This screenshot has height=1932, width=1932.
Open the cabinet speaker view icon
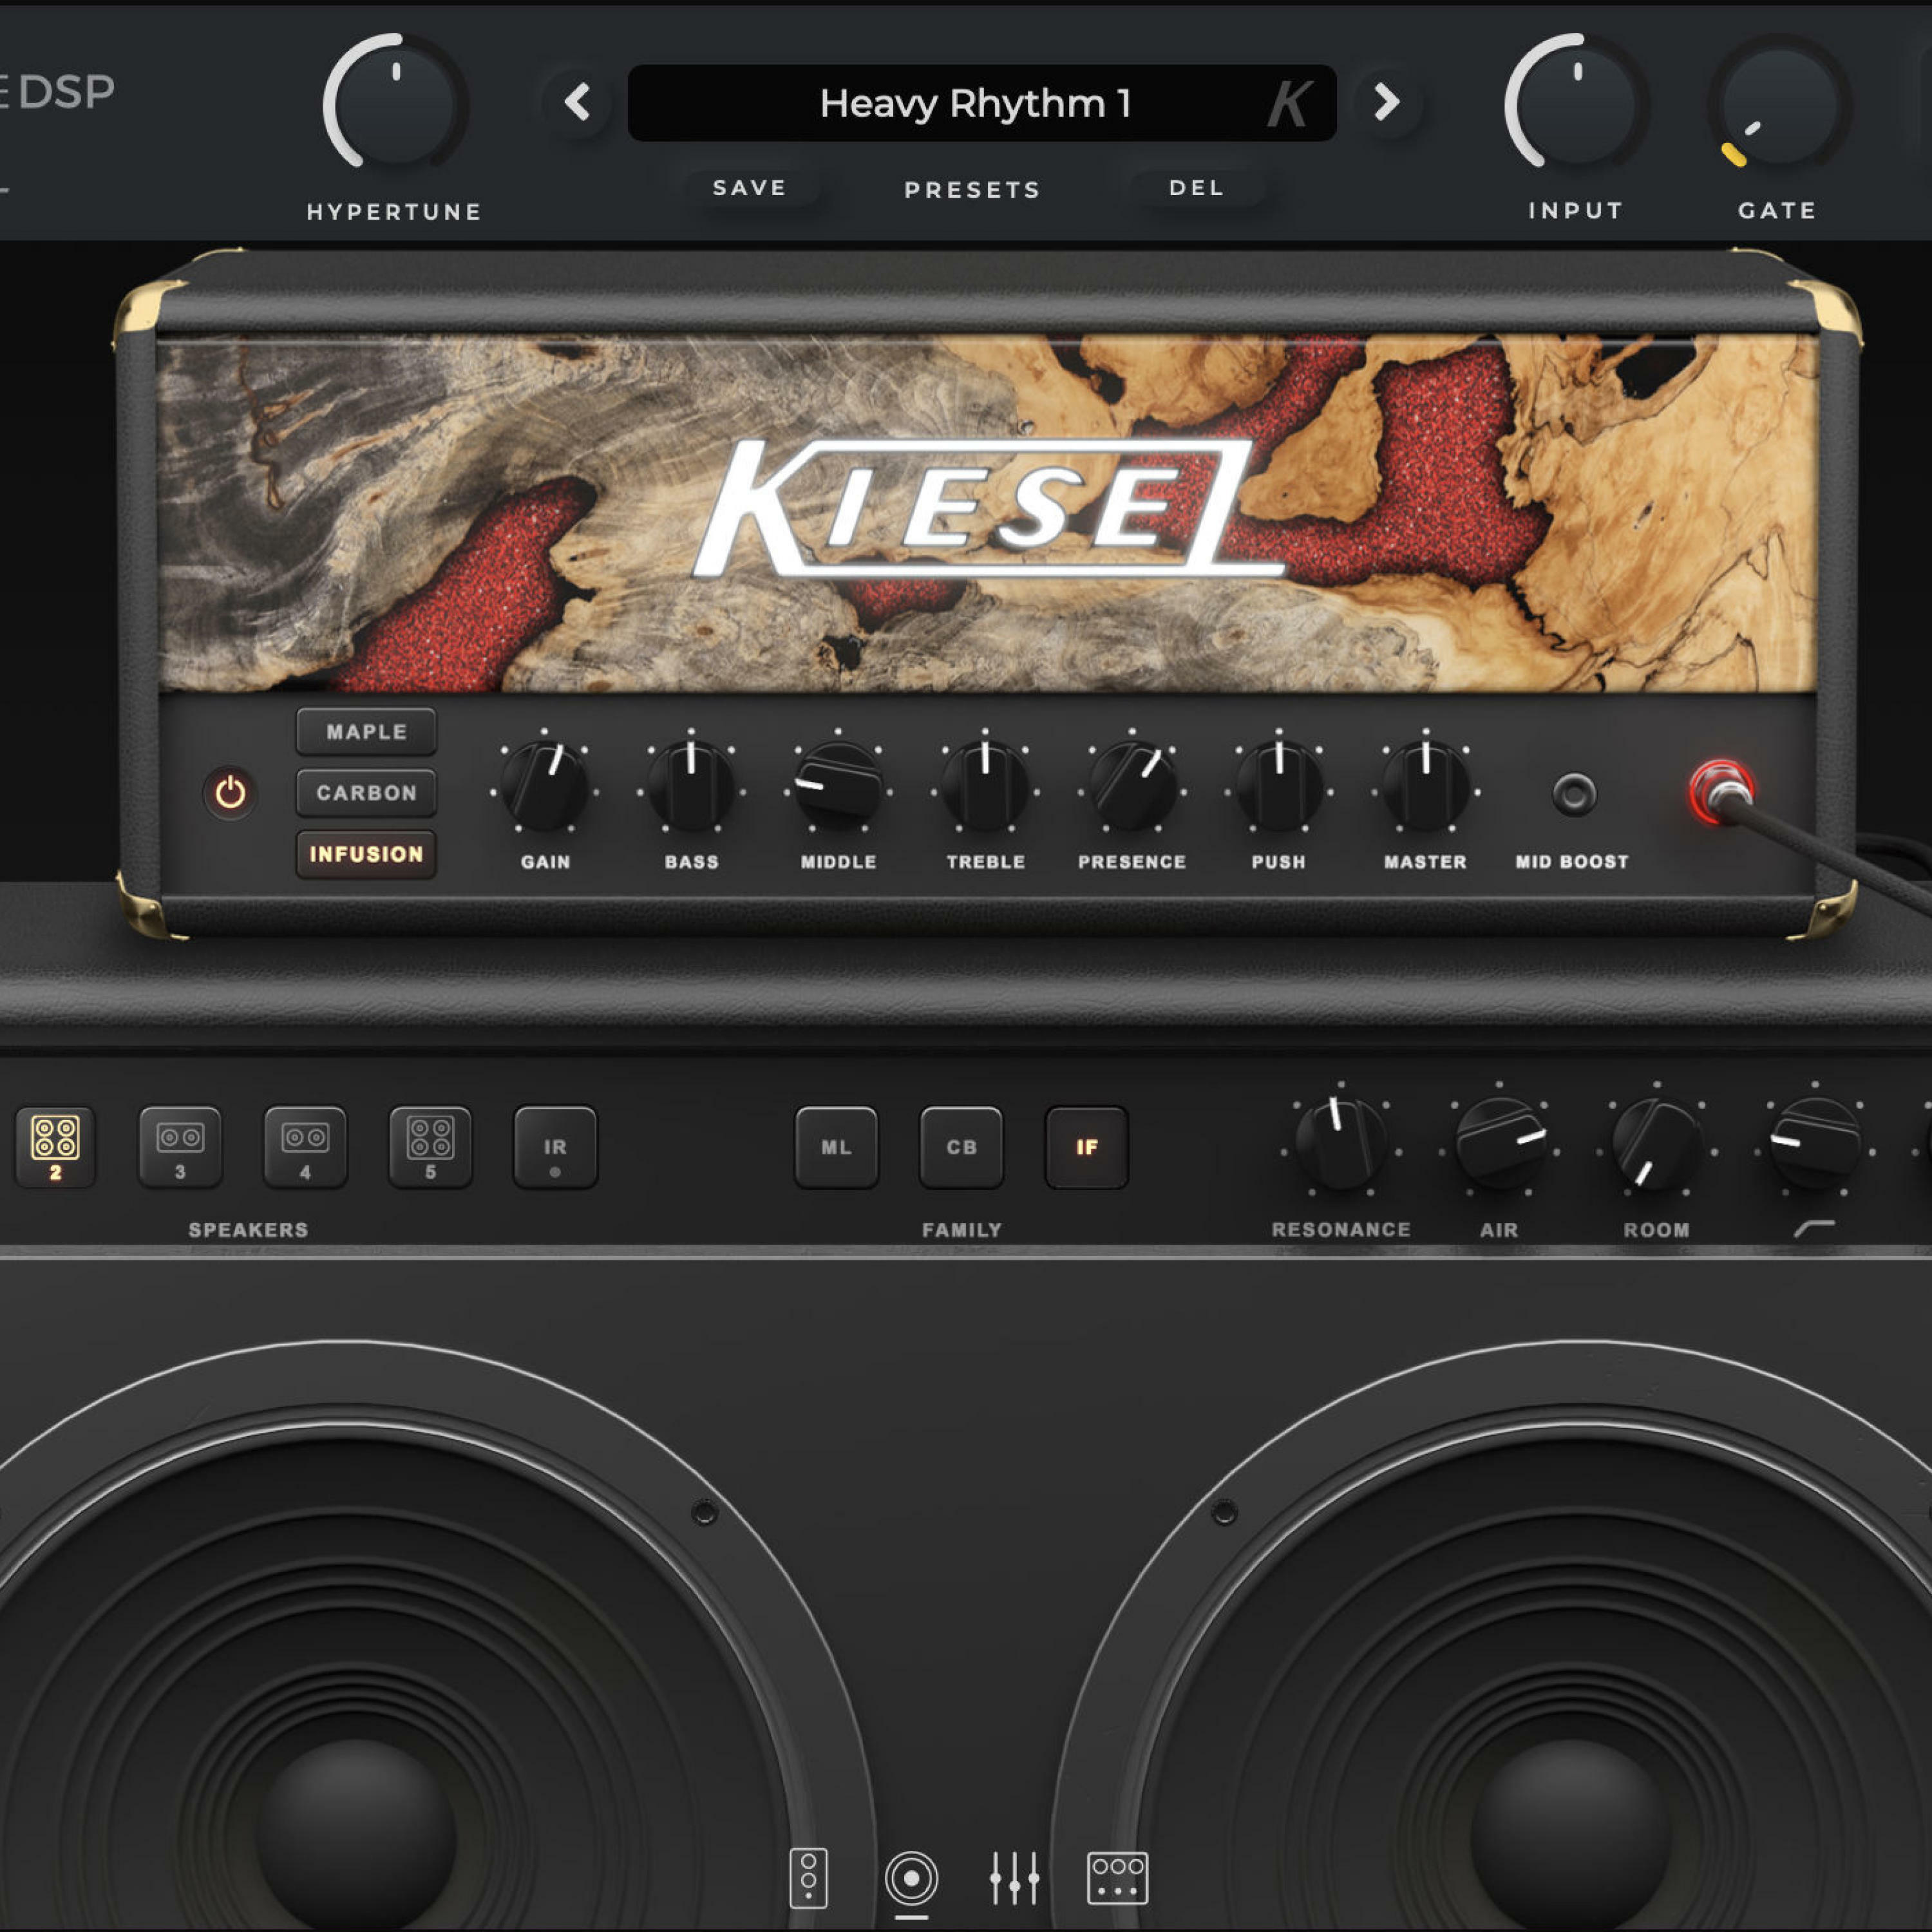pyautogui.click(x=911, y=1877)
